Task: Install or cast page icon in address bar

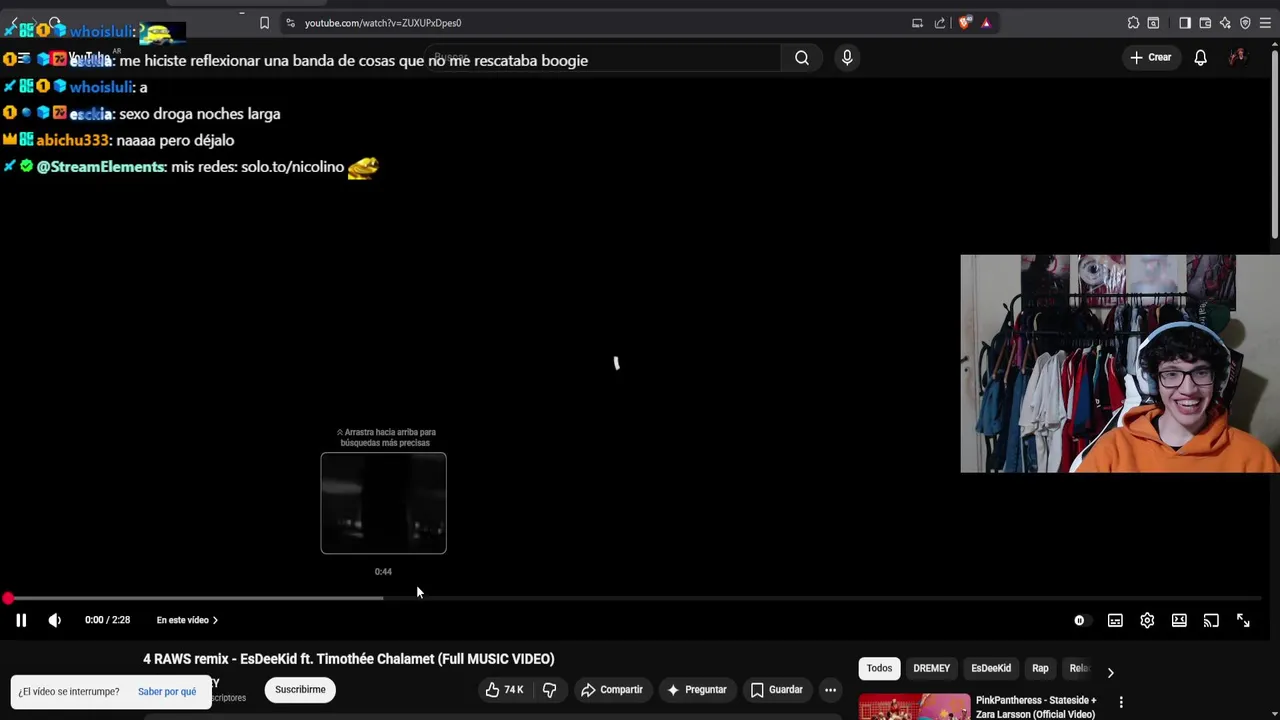Action: pos(917,23)
